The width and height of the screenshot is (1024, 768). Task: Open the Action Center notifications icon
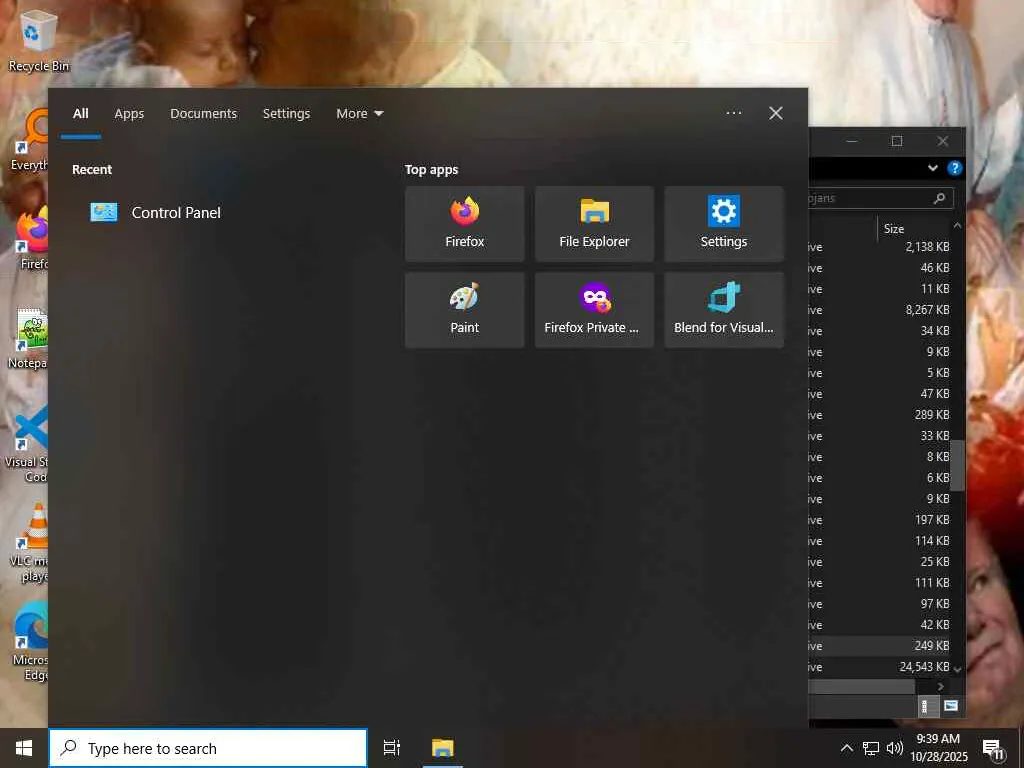tap(993, 749)
